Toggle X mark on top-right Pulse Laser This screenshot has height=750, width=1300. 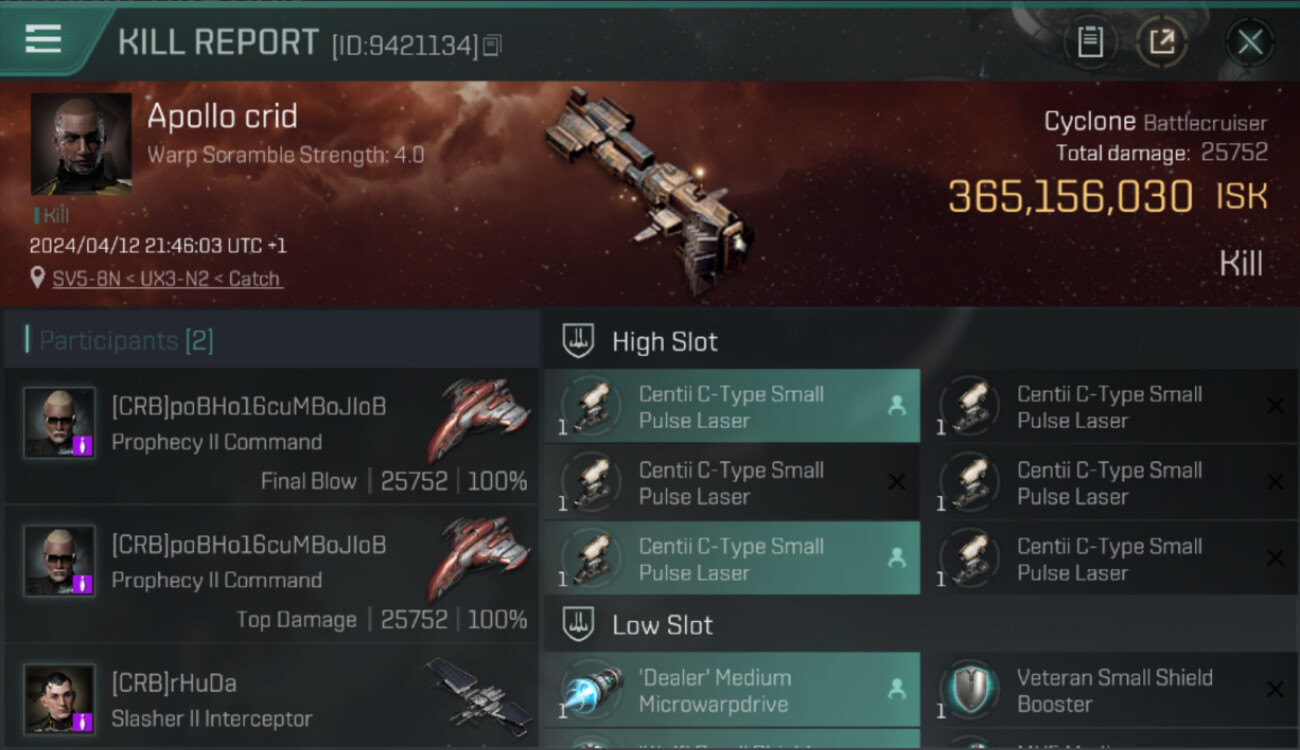[1275, 406]
